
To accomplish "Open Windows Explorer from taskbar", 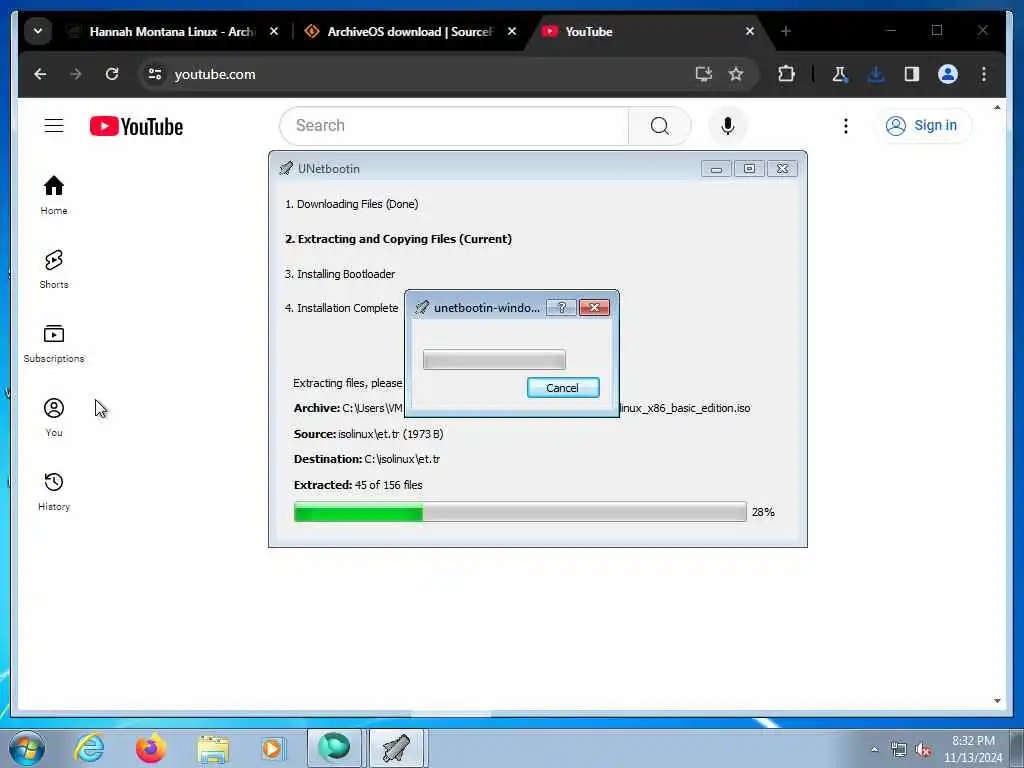I will tap(213, 748).
